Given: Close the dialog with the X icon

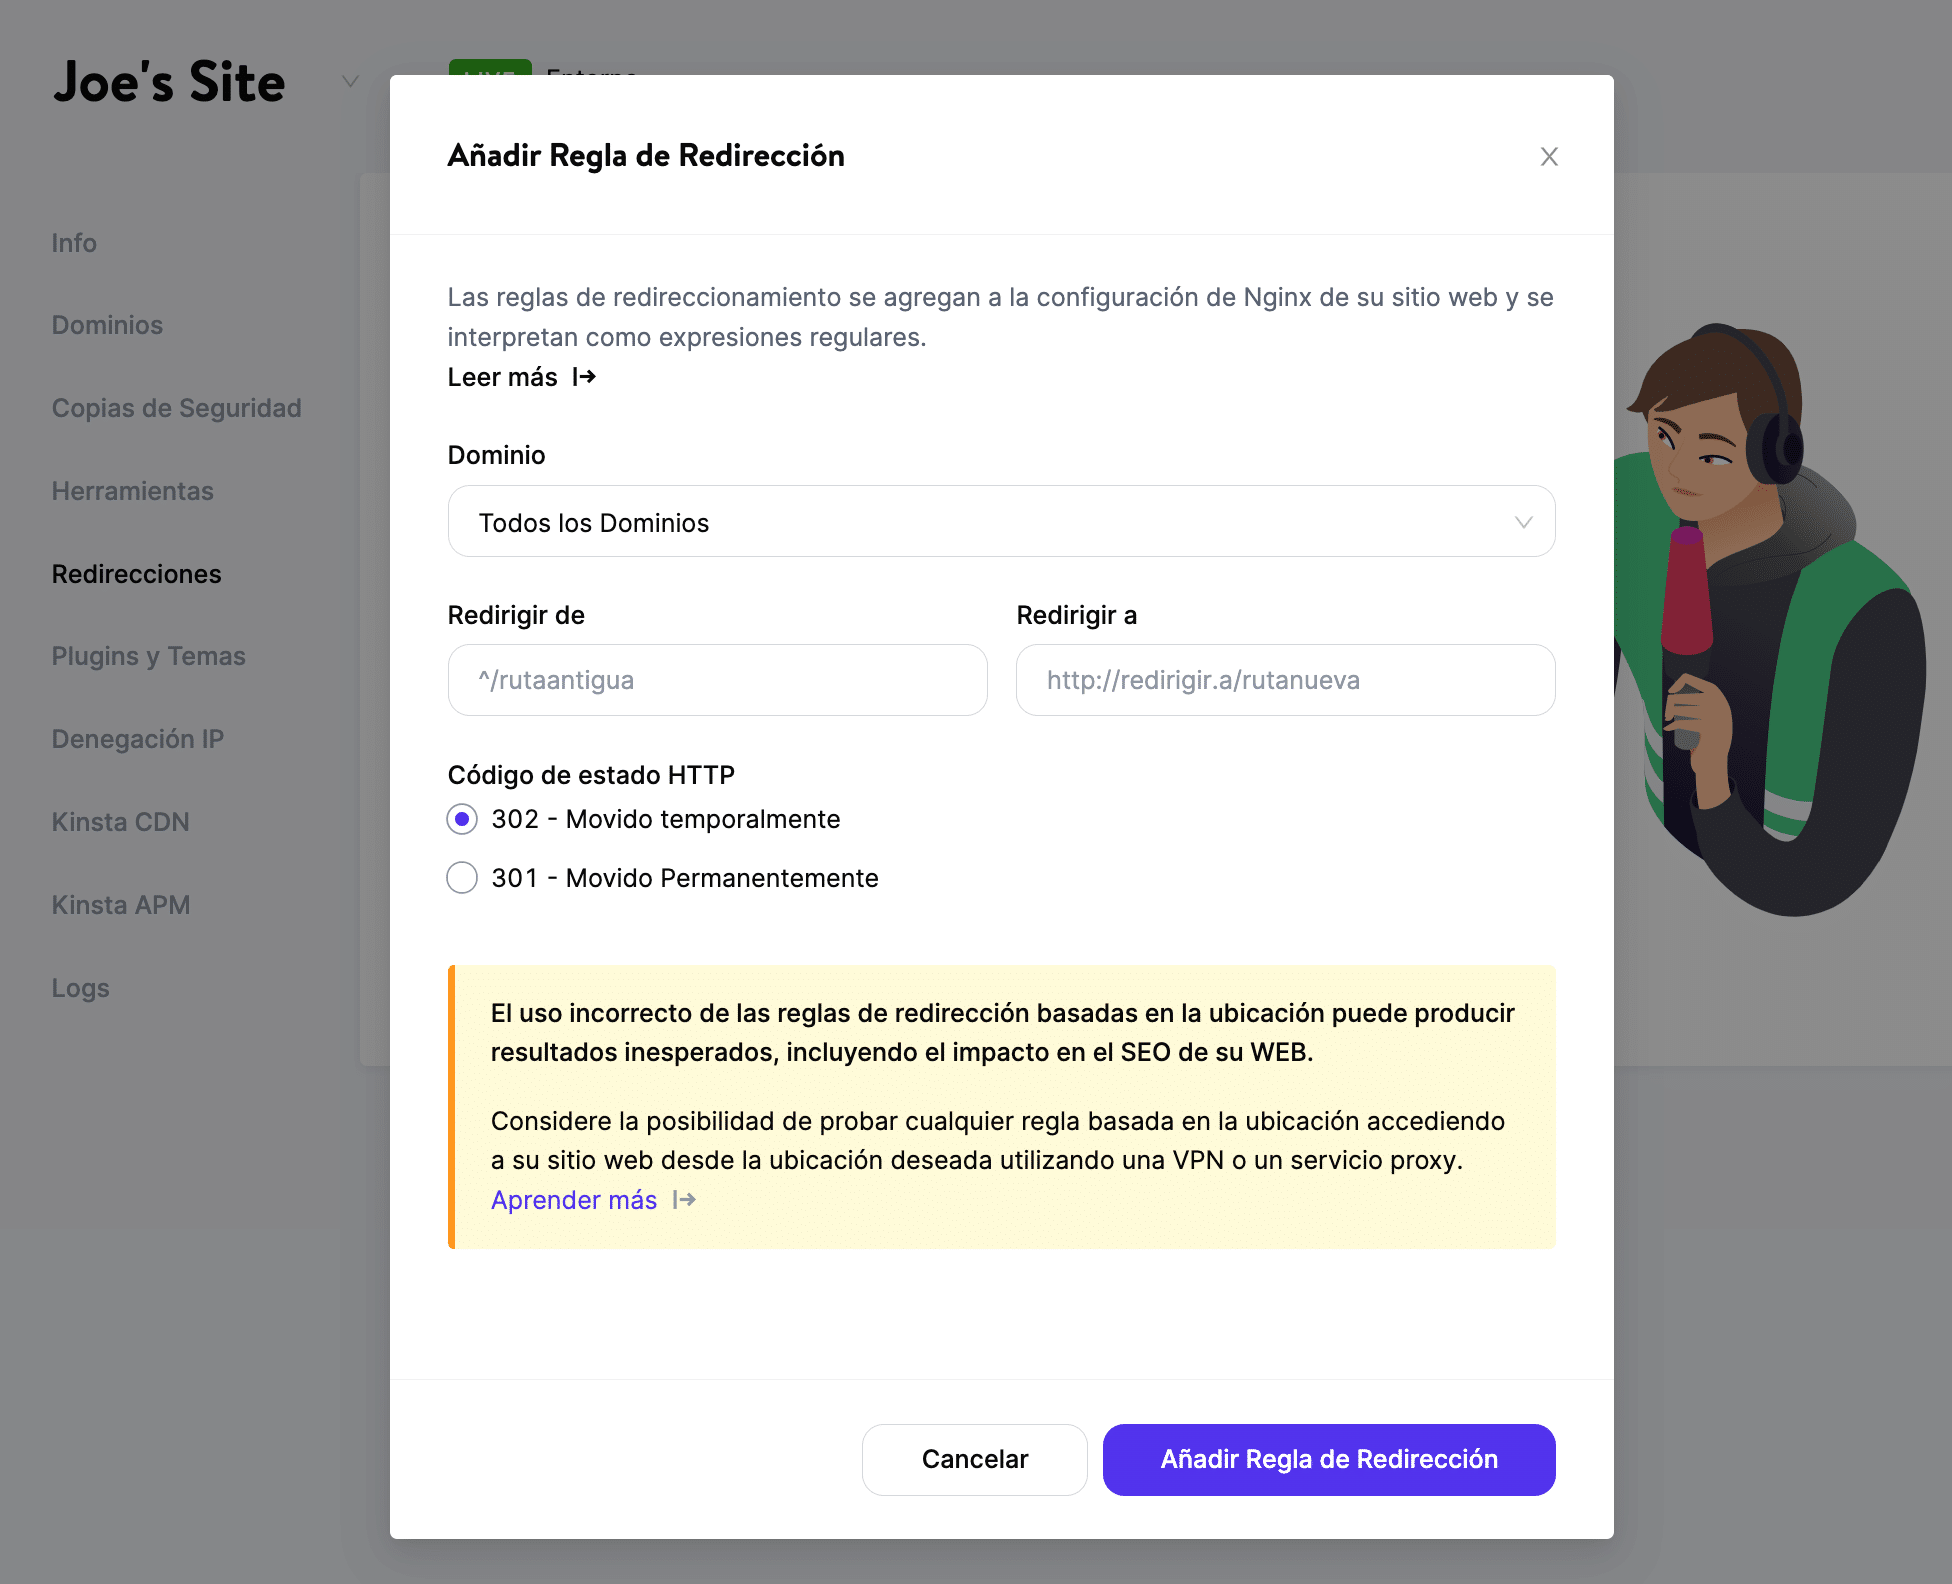Looking at the screenshot, I should point(1548,157).
